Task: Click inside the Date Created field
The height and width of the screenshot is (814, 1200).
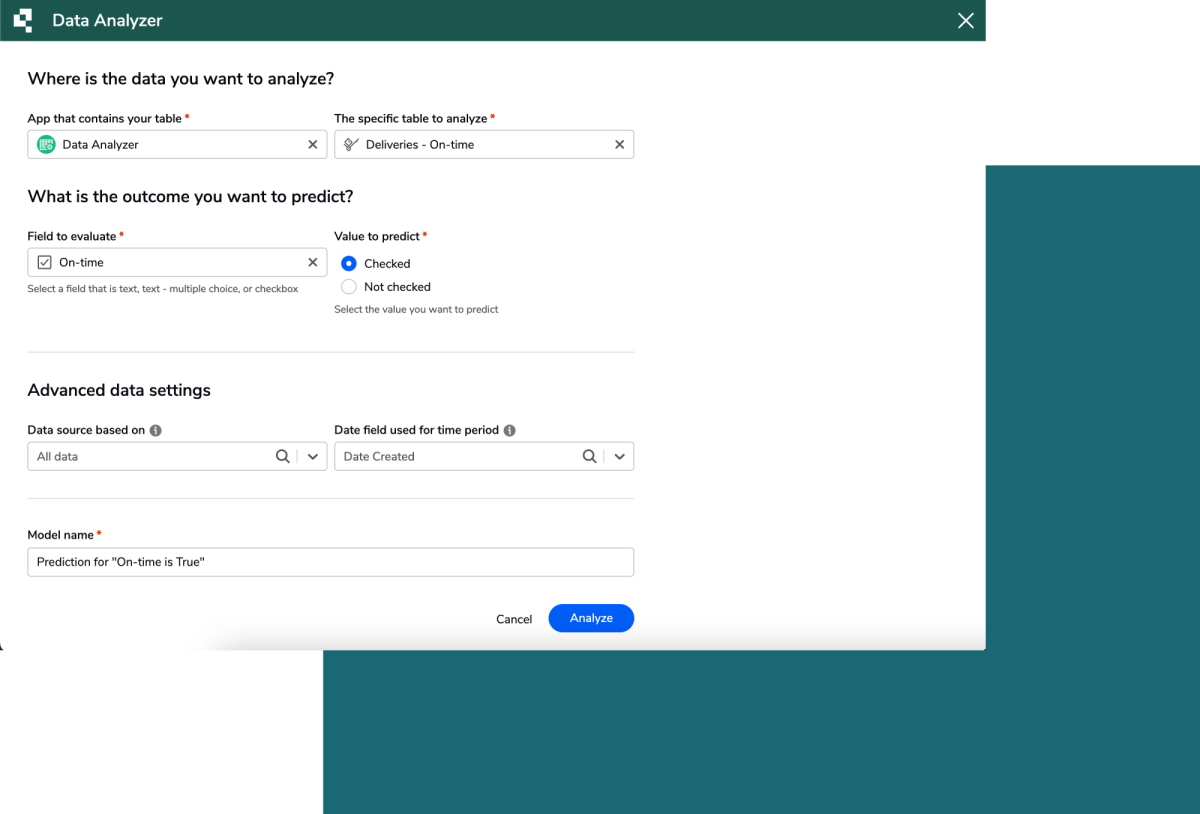Action: 450,456
